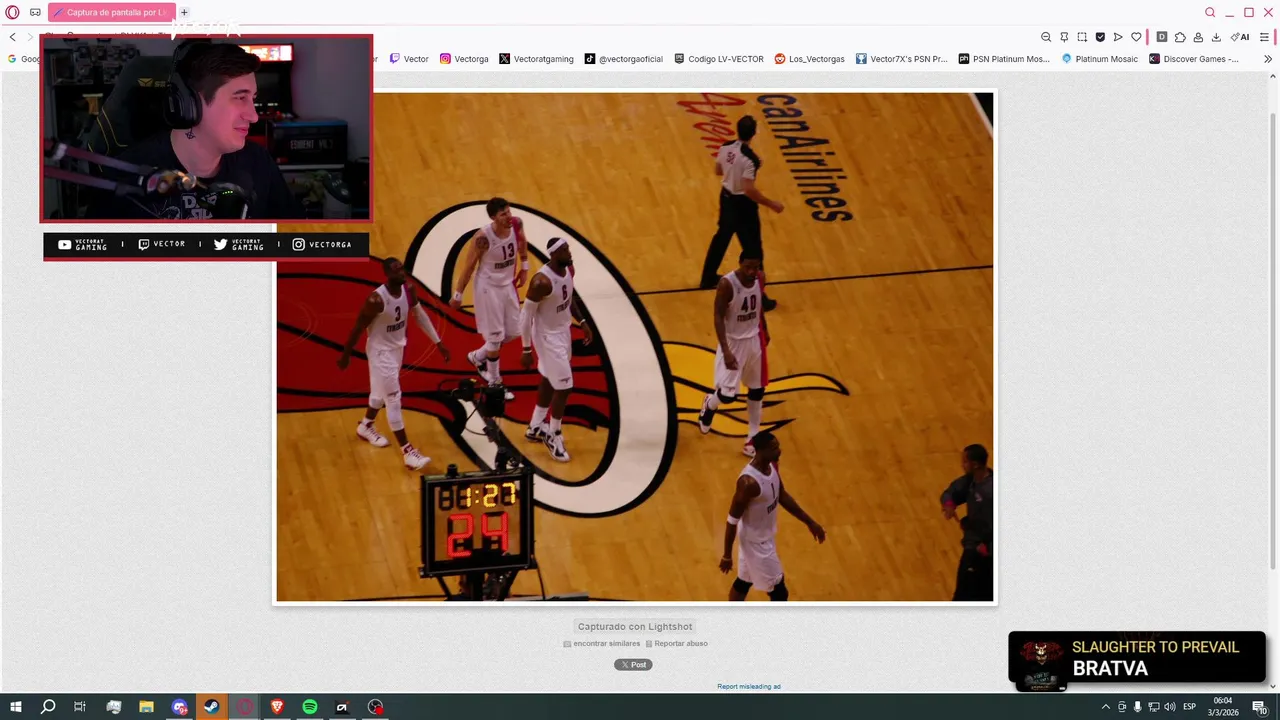The image size is (1280, 720).
Task: Open the PSN Platinum Mos... bookmark
Action: click(x=1004, y=59)
